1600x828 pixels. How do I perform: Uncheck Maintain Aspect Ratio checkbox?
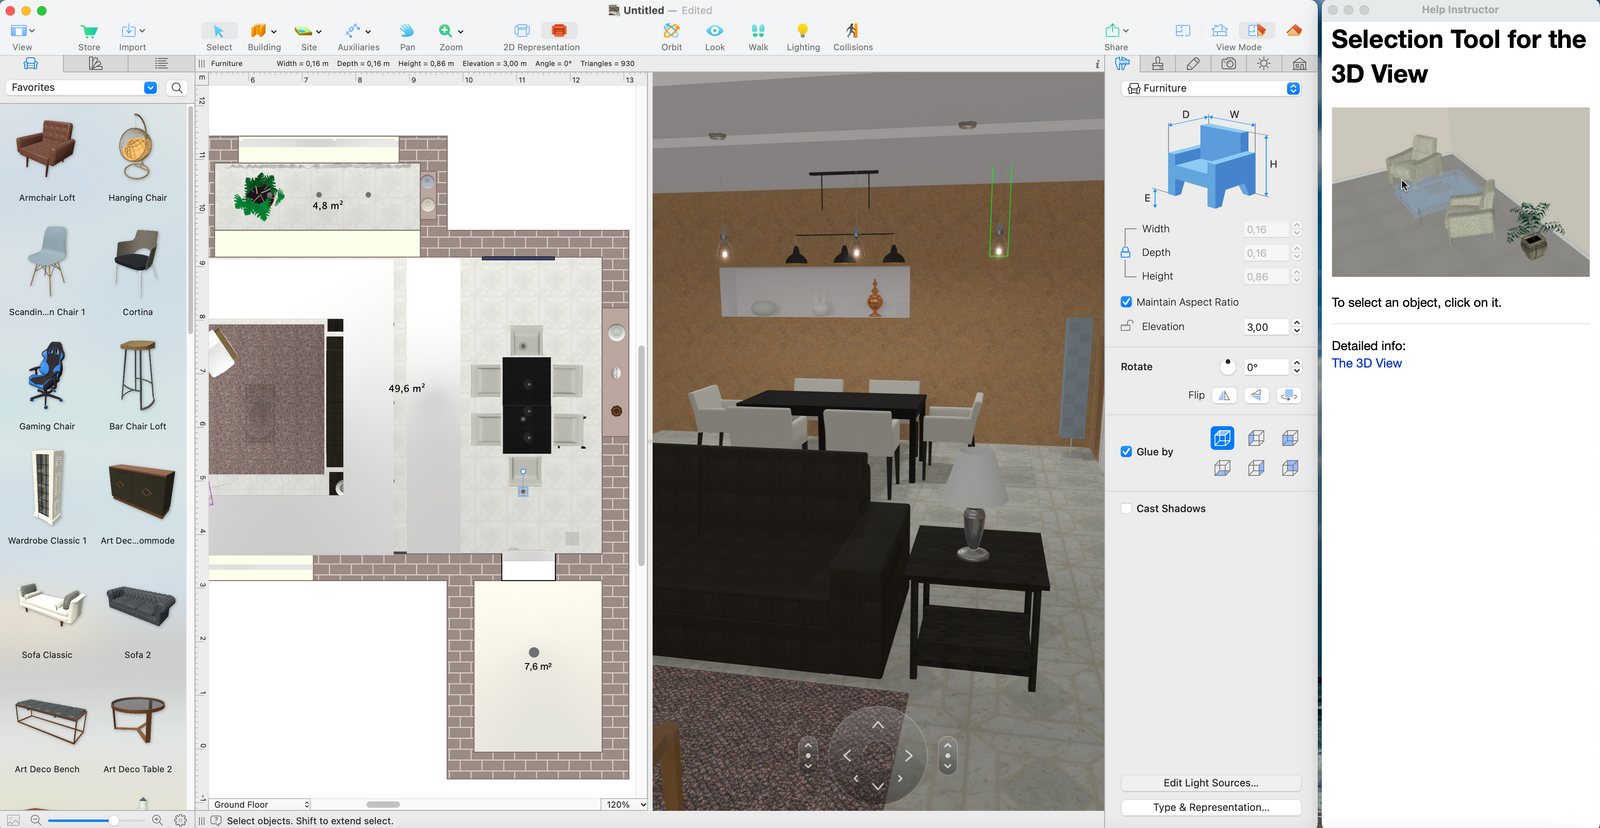[1126, 302]
